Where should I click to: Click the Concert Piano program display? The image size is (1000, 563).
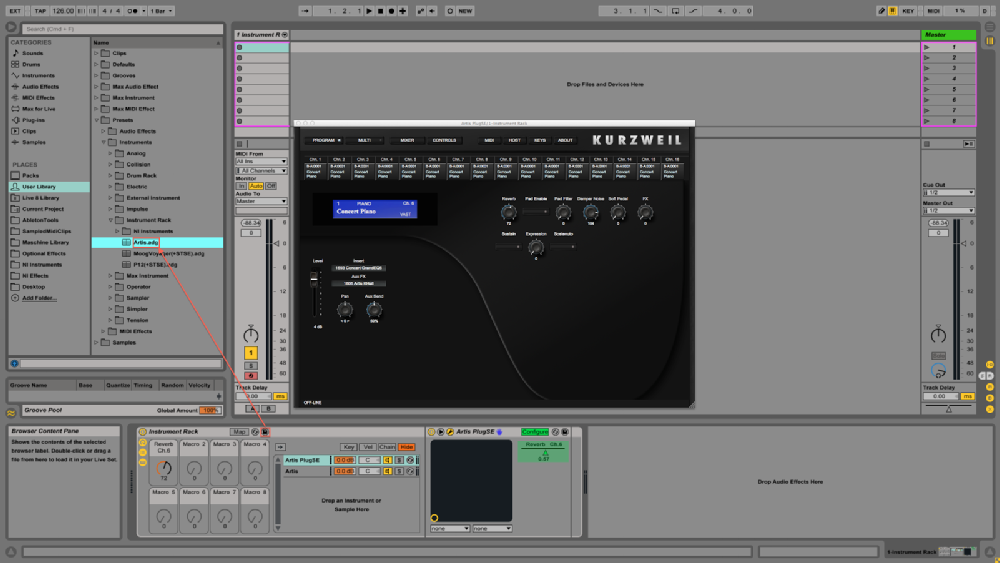(375, 208)
